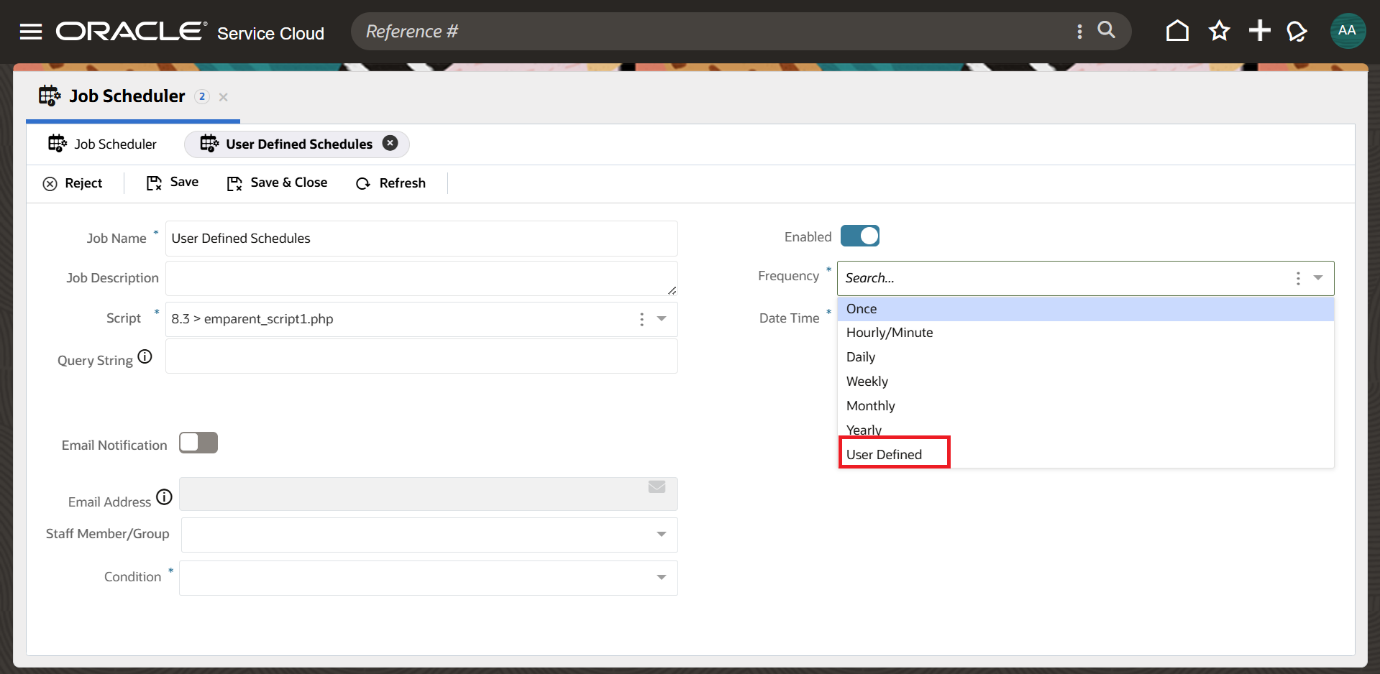Click the Job Description text area
The width and height of the screenshot is (1380, 674).
(x=421, y=278)
